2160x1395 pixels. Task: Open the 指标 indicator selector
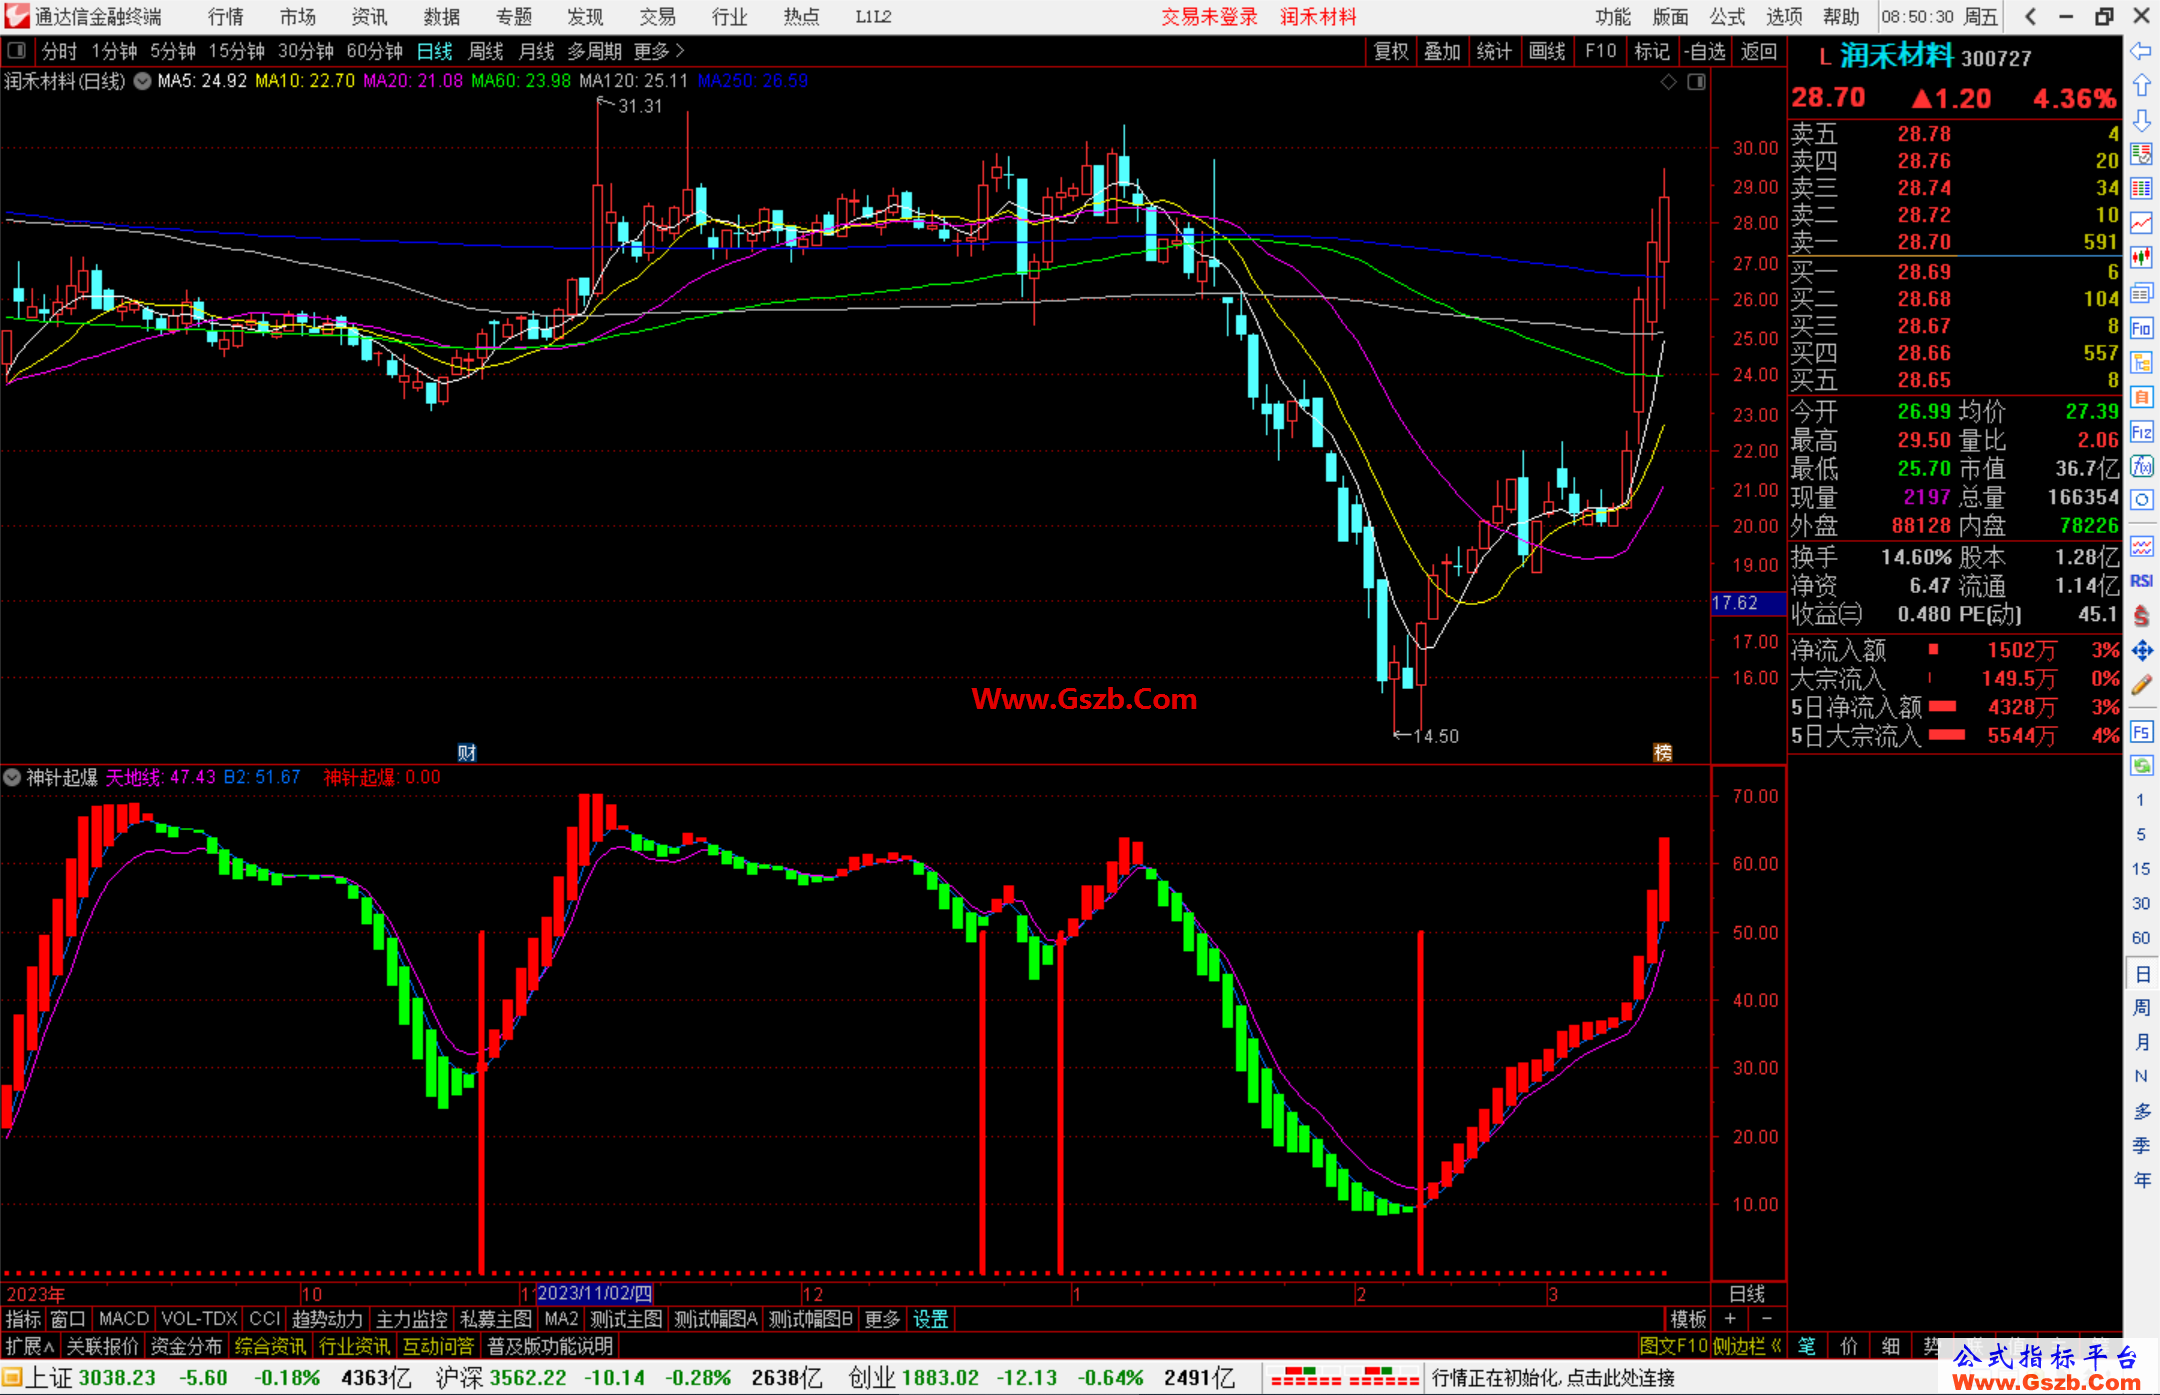(23, 1319)
